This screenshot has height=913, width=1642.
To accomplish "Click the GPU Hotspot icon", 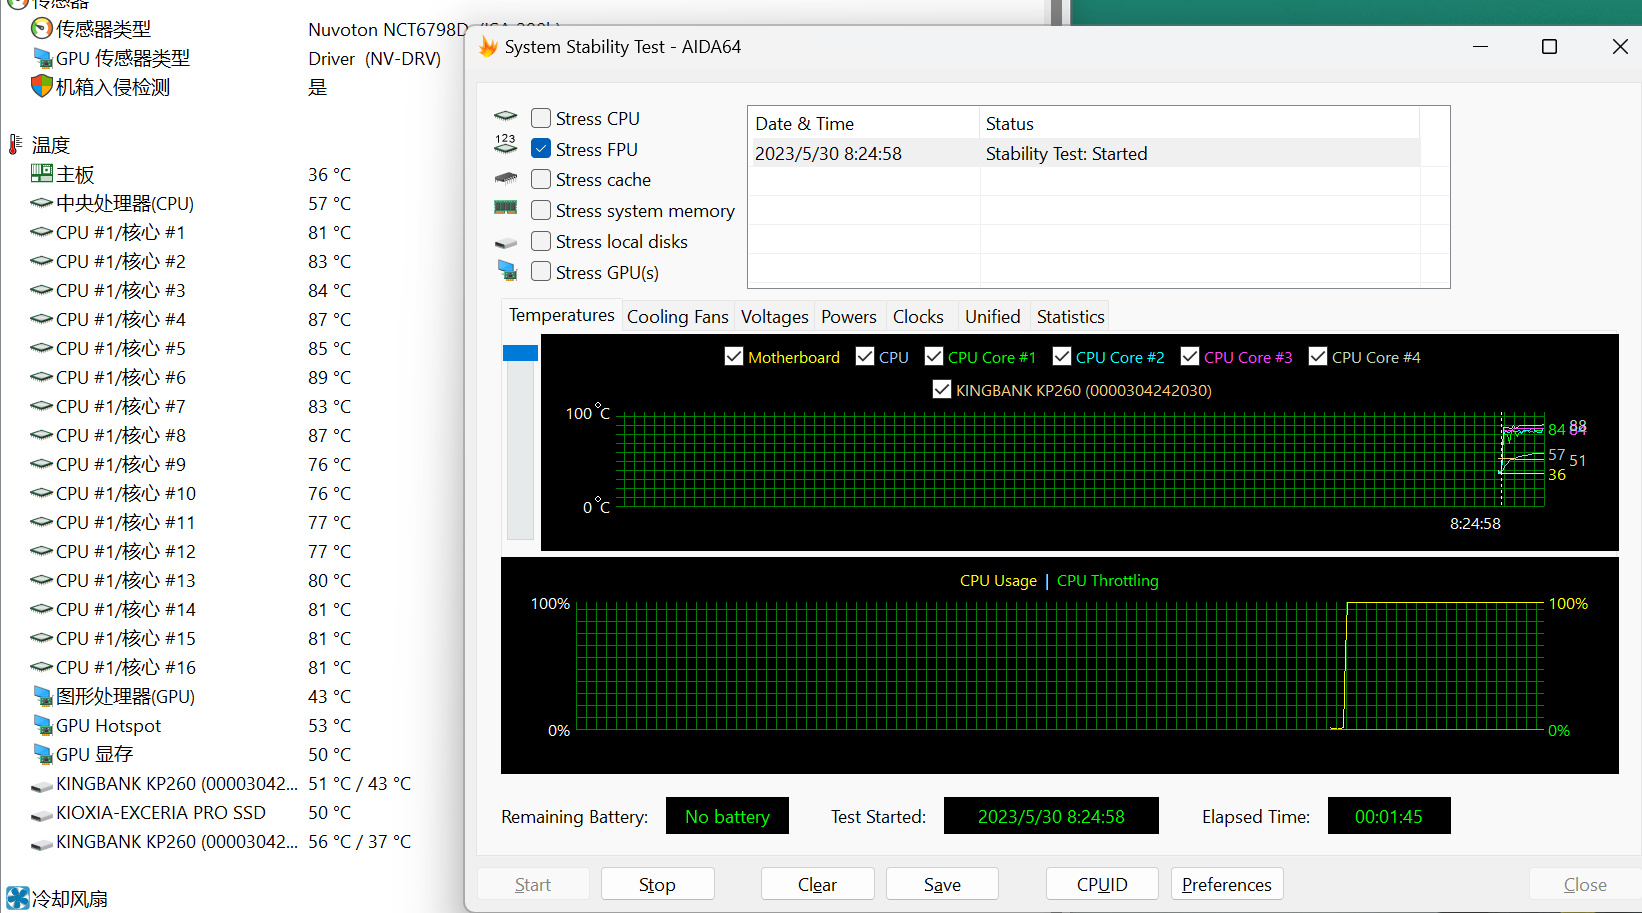I will click(43, 725).
